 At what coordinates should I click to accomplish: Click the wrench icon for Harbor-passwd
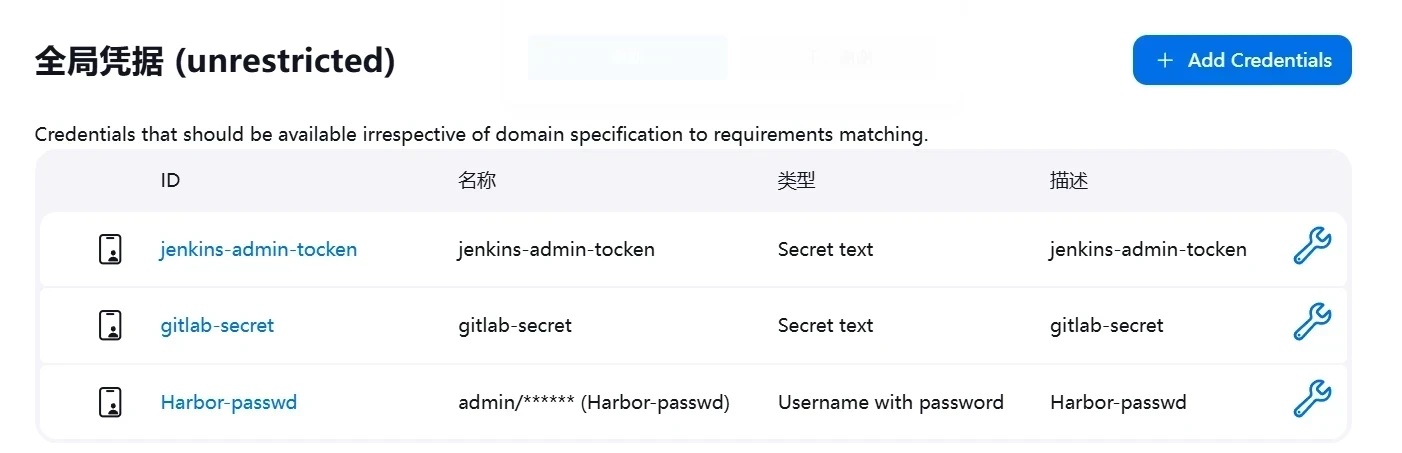click(x=1311, y=399)
